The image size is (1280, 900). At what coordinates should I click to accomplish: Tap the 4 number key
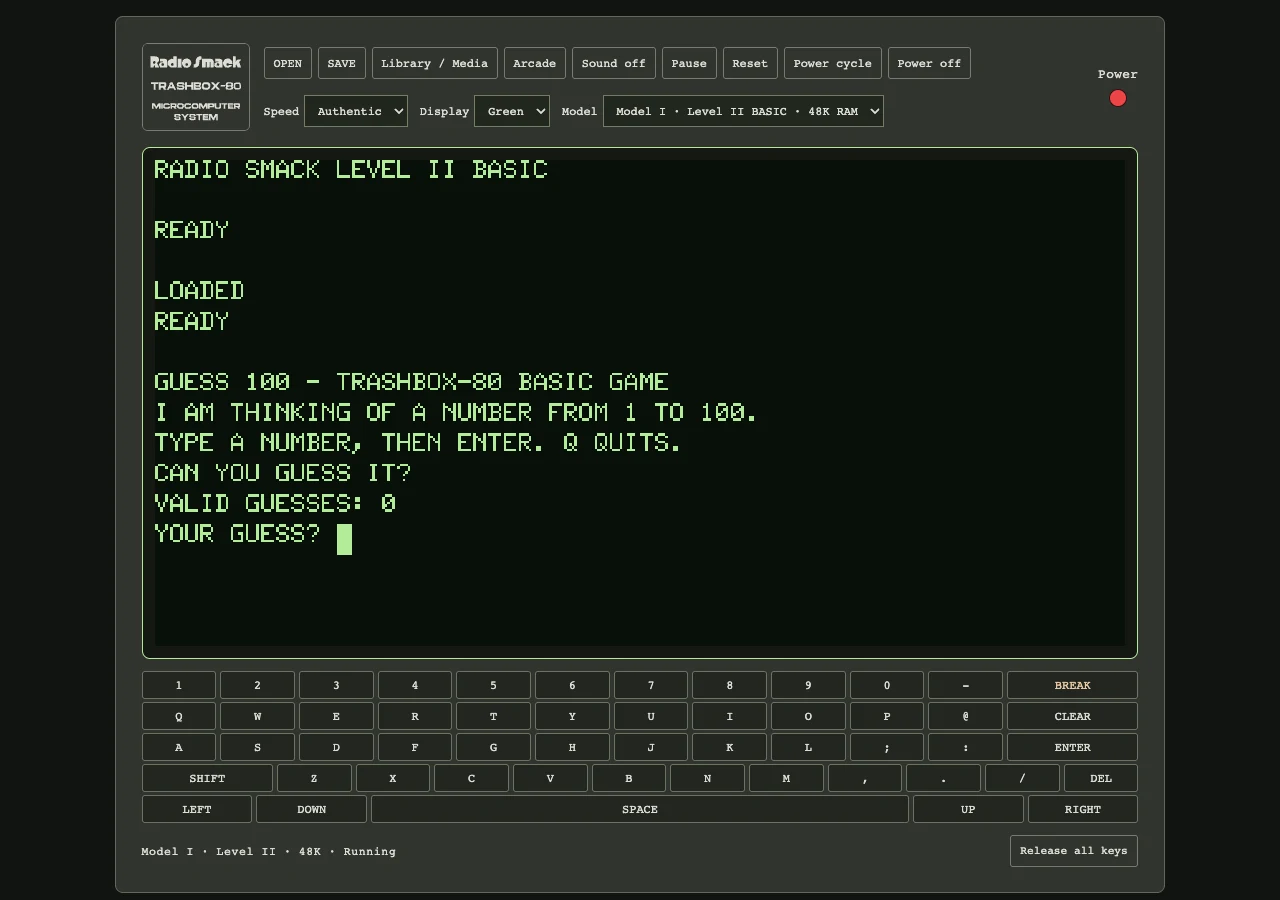pyautogui.click(x=415, y=685)
